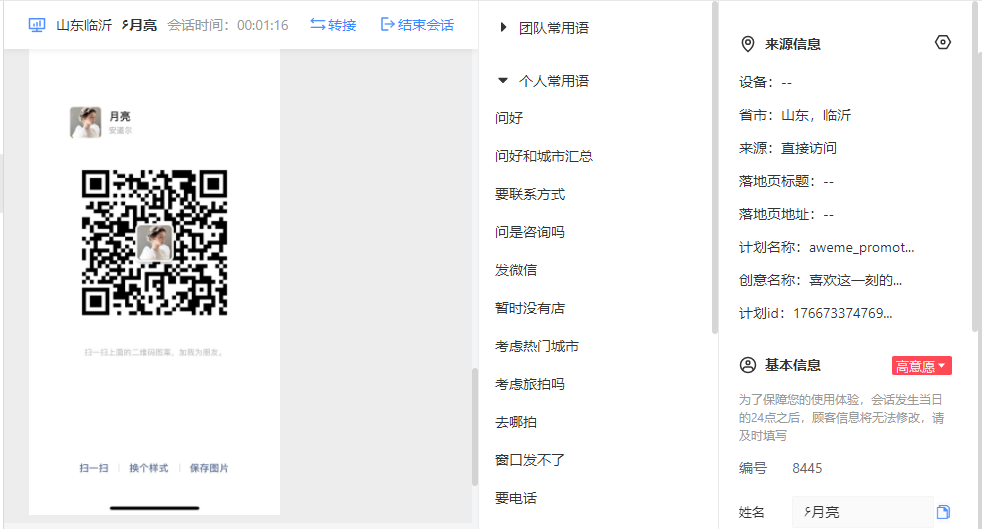End the chat with 结束会话
This screenshot has height=529, width=982.
[x=417, y=25]
